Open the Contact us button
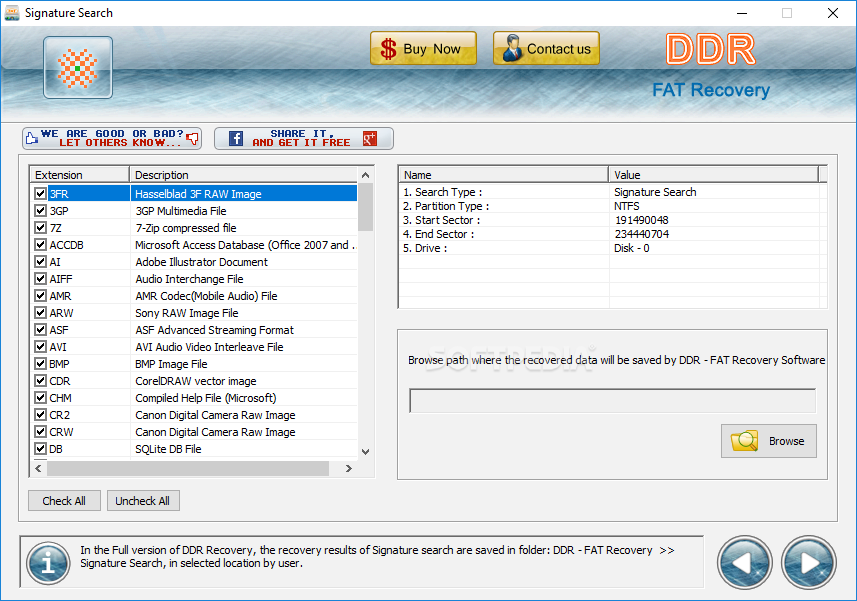The image size is (857, 601). pos(546,49)
